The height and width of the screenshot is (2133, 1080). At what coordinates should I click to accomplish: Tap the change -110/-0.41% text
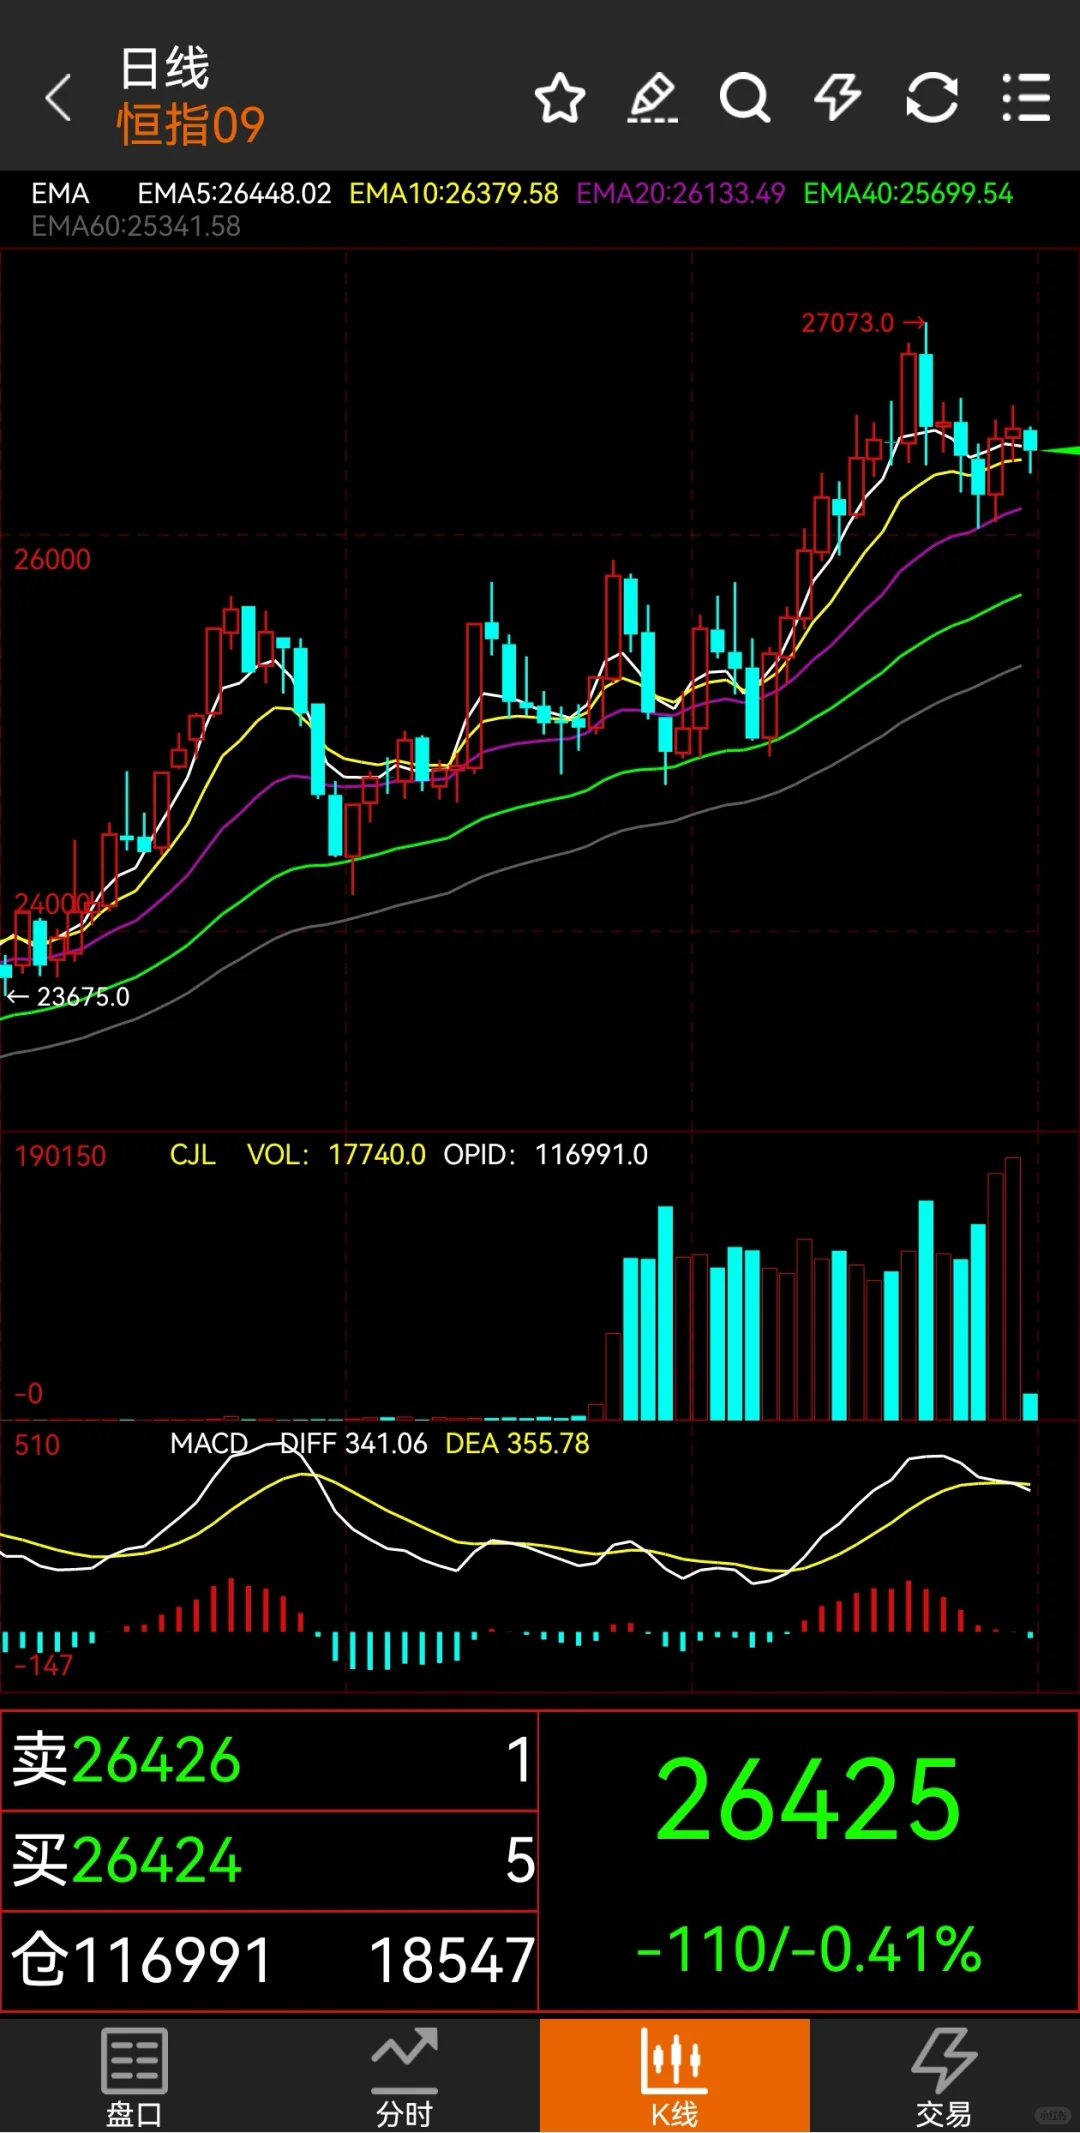pos(808,1950)
